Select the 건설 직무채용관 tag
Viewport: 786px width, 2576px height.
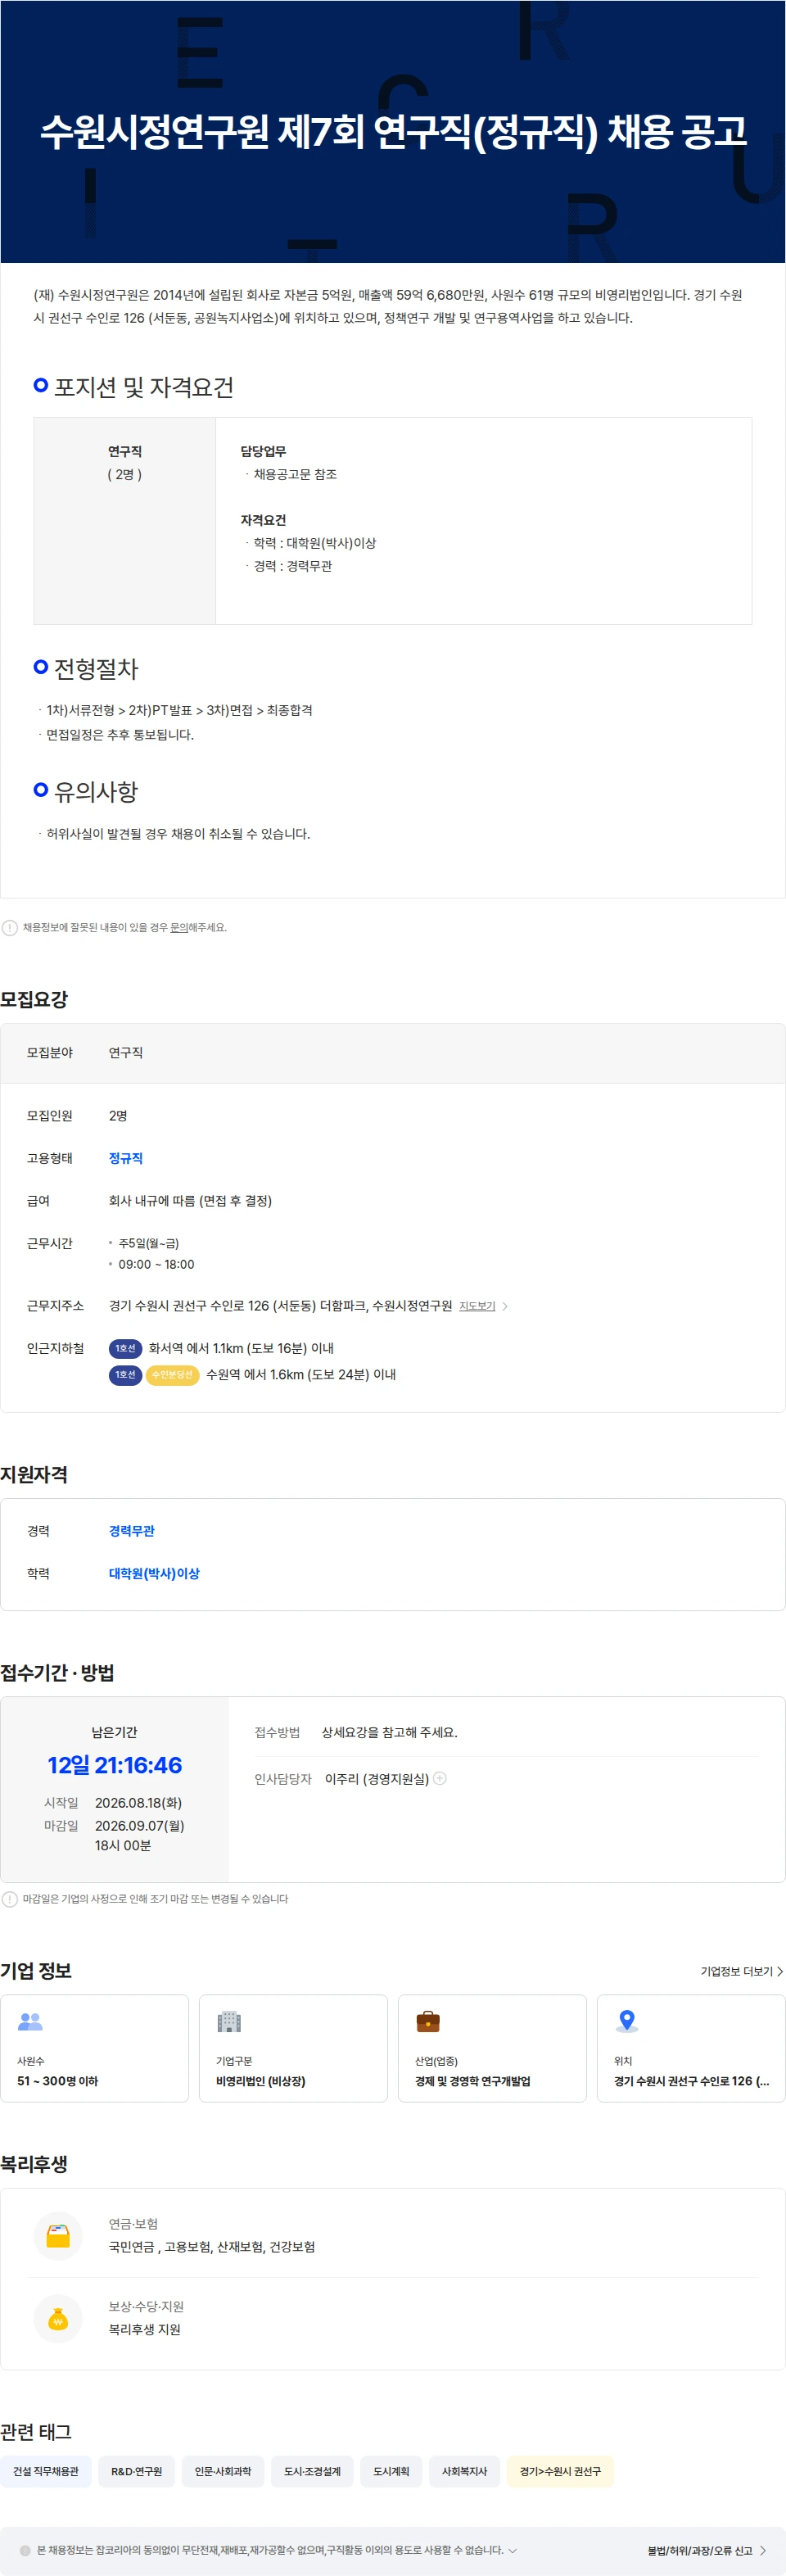46,2471
